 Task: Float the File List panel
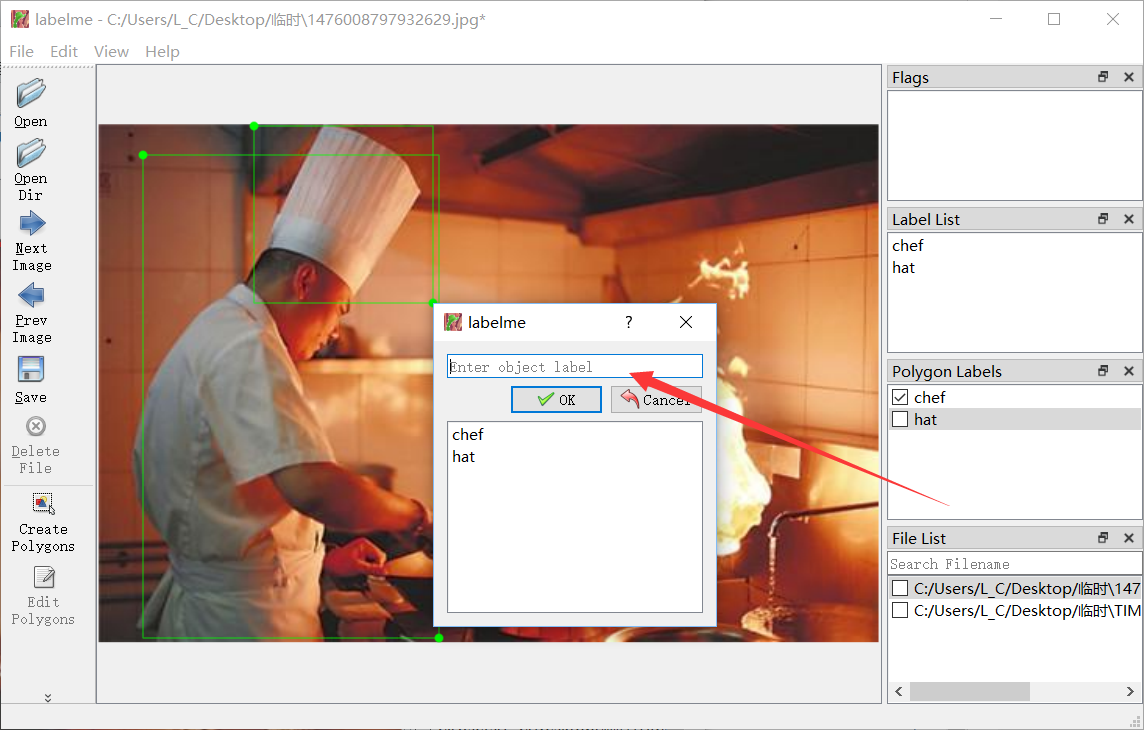click(1103, 537)
